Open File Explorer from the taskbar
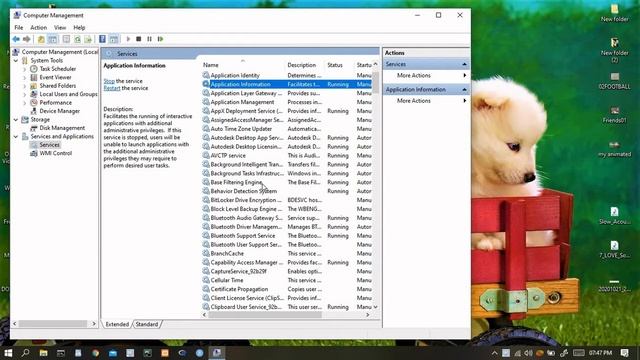Image resolution: width=640 pixels, height=360 pixels. click(43, 353)
